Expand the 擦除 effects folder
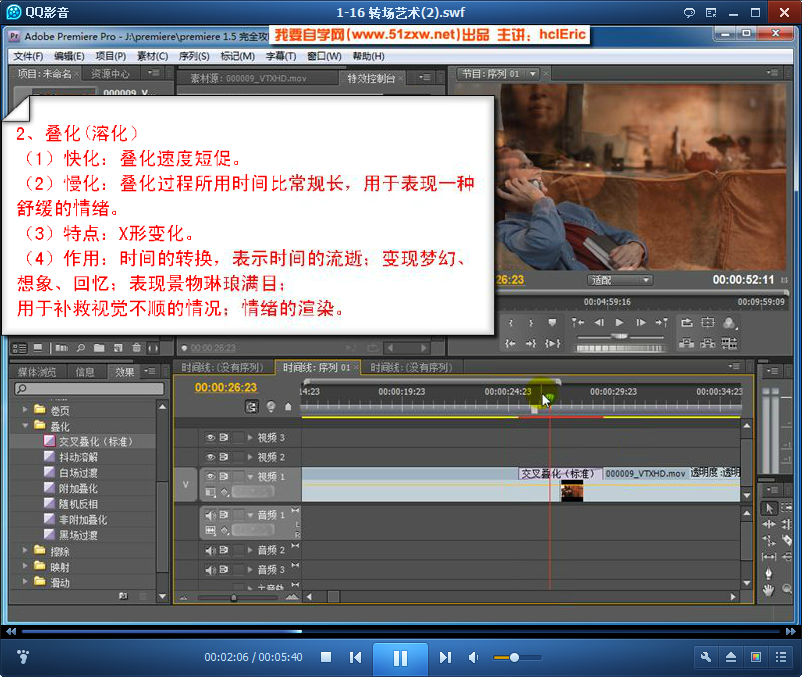Screen dimensions: 802x677 coord(26,551)
